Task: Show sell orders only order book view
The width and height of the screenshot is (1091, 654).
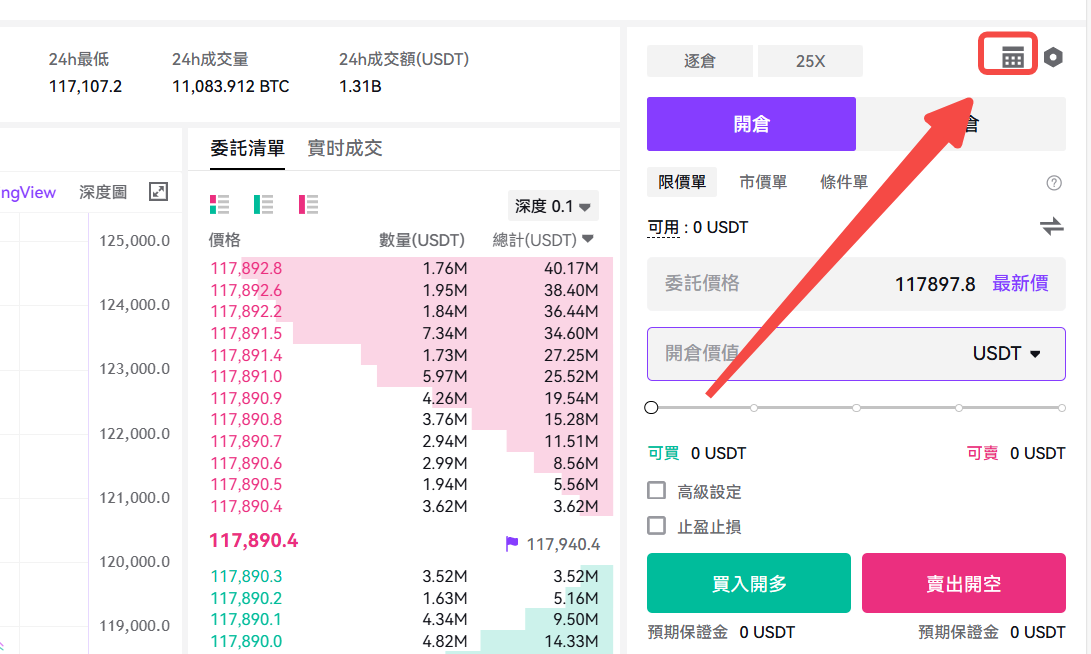Action: [308, 204]
